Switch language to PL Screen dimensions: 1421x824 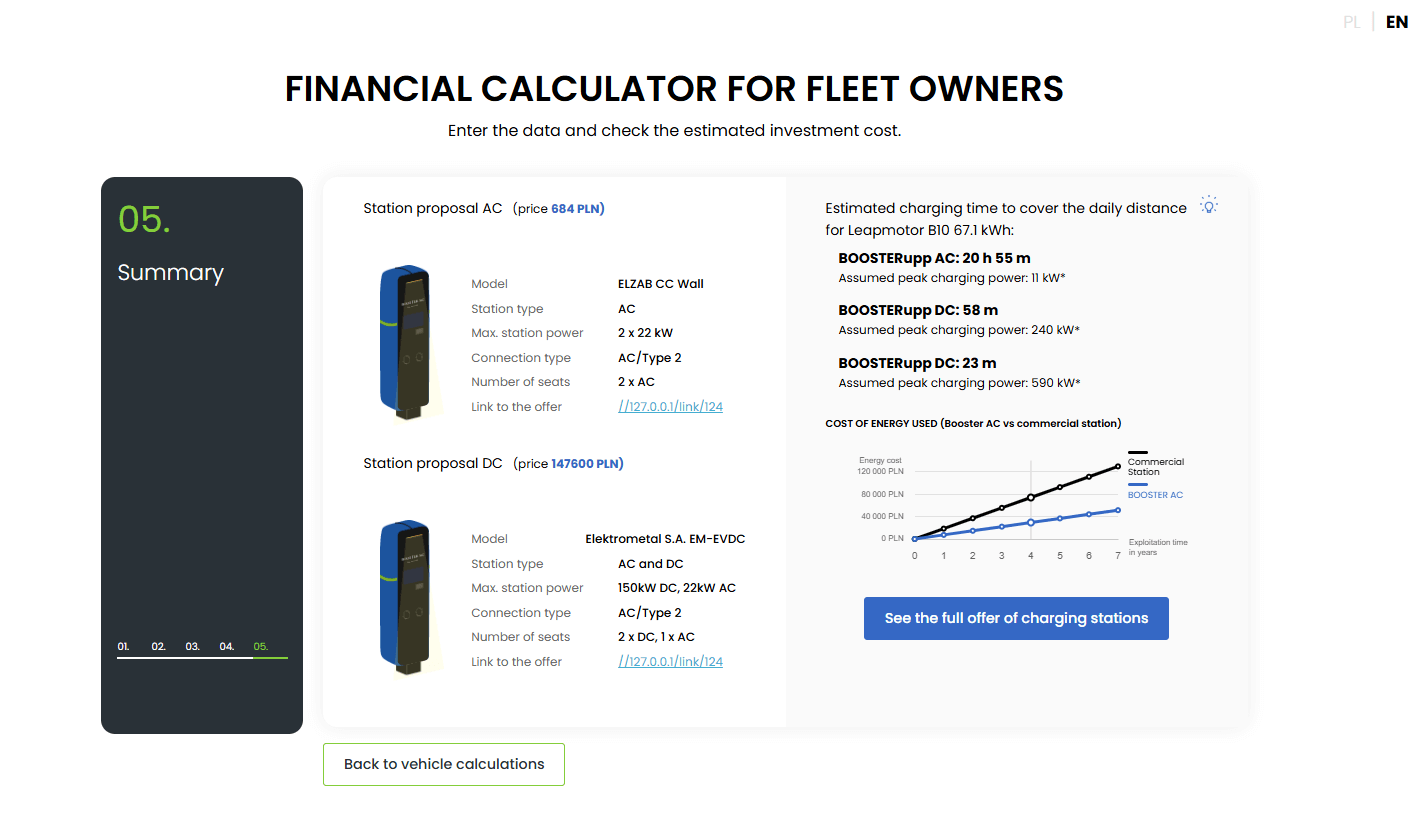(1351, 22)
